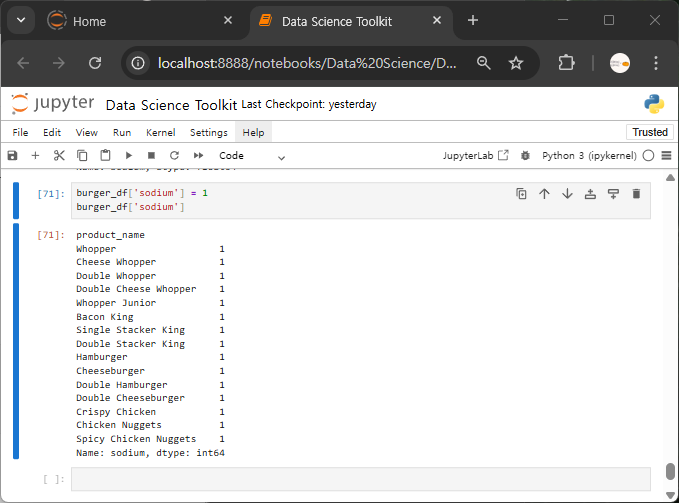Open the File menu

pyautogui.click(x=20, y=132)
